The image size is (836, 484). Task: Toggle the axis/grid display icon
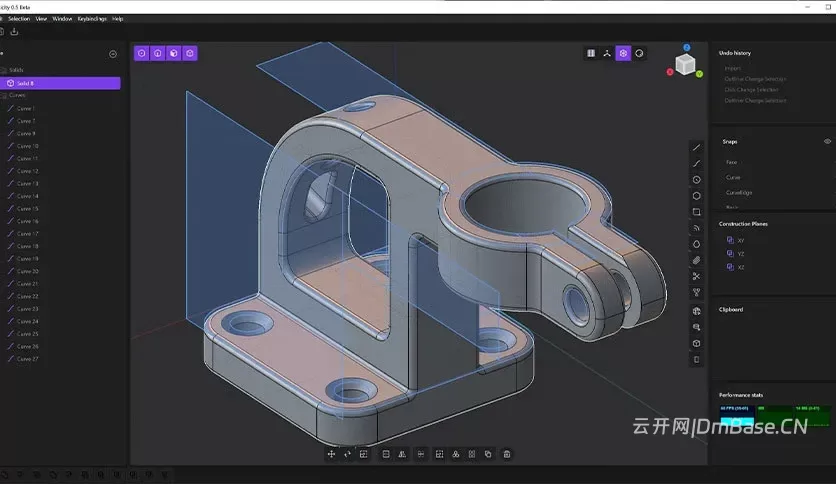(607, 53)
